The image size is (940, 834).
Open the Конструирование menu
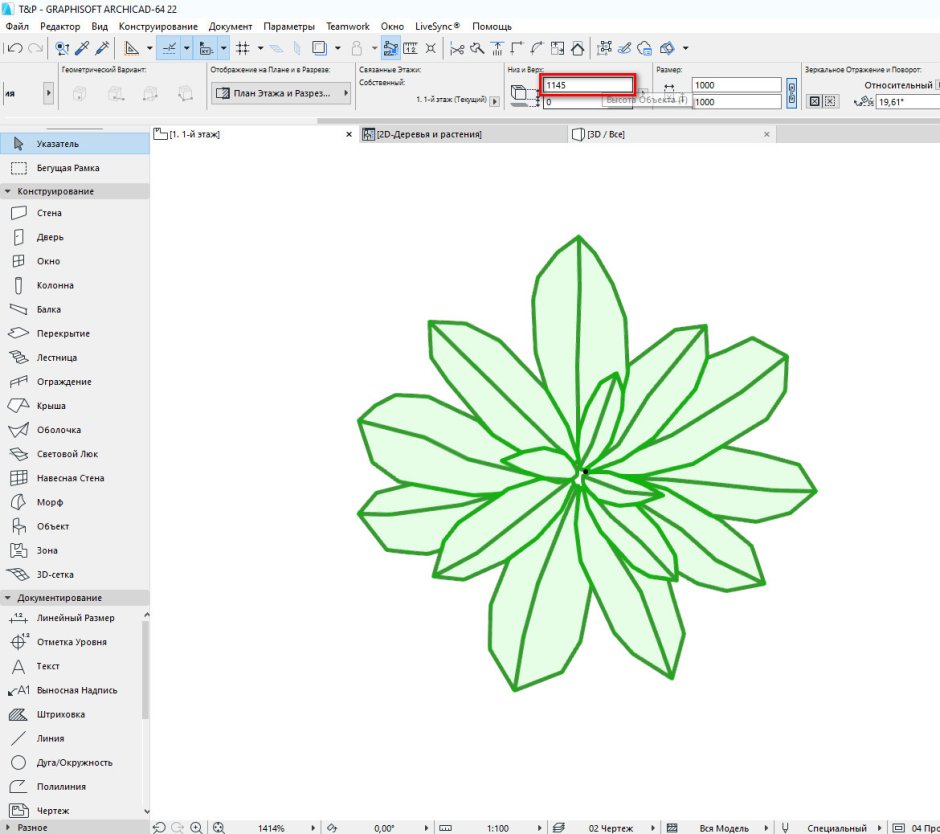tap(158, 26)
